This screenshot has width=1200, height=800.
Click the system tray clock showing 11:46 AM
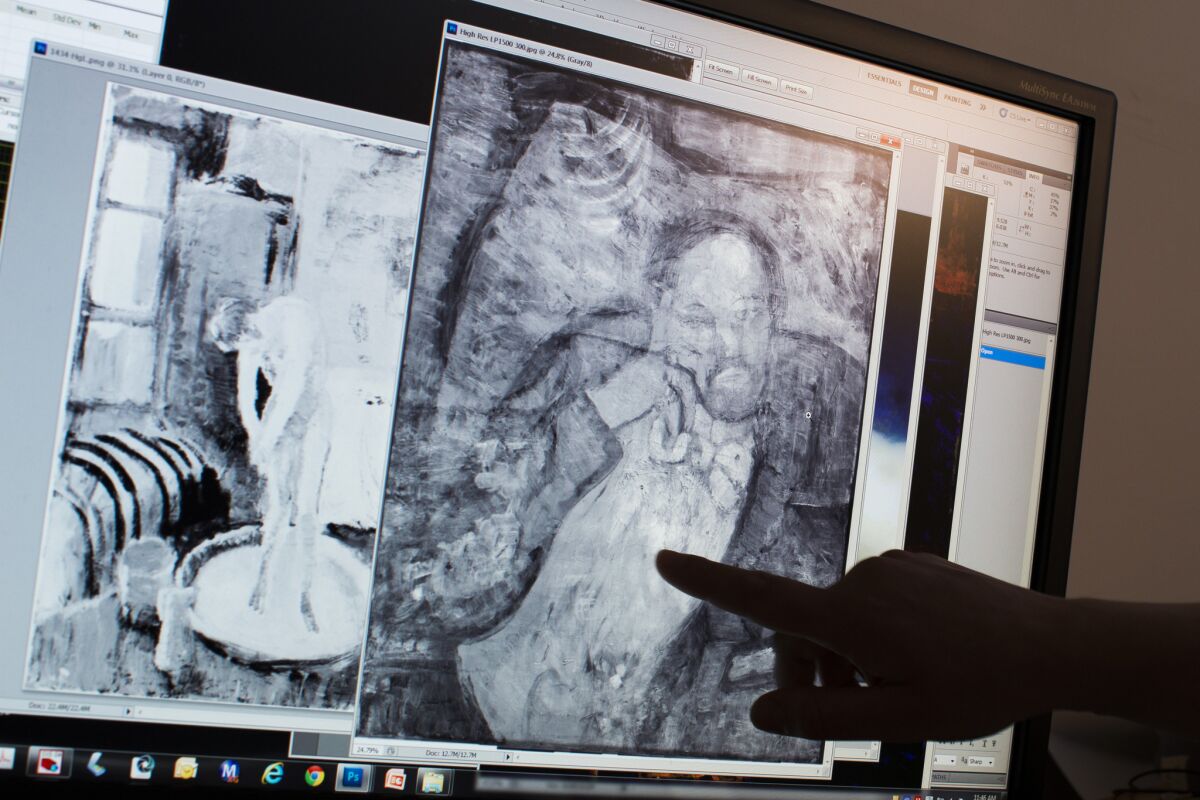[984, 796]
